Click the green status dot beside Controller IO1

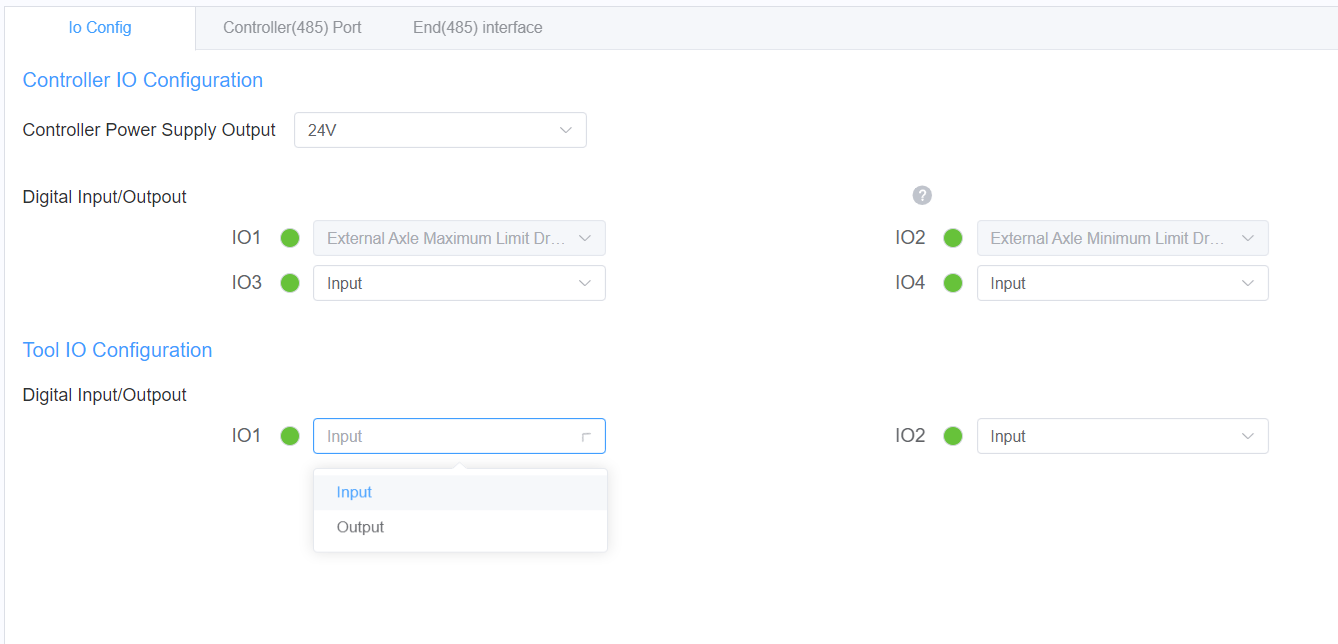[x=289, y=238]
